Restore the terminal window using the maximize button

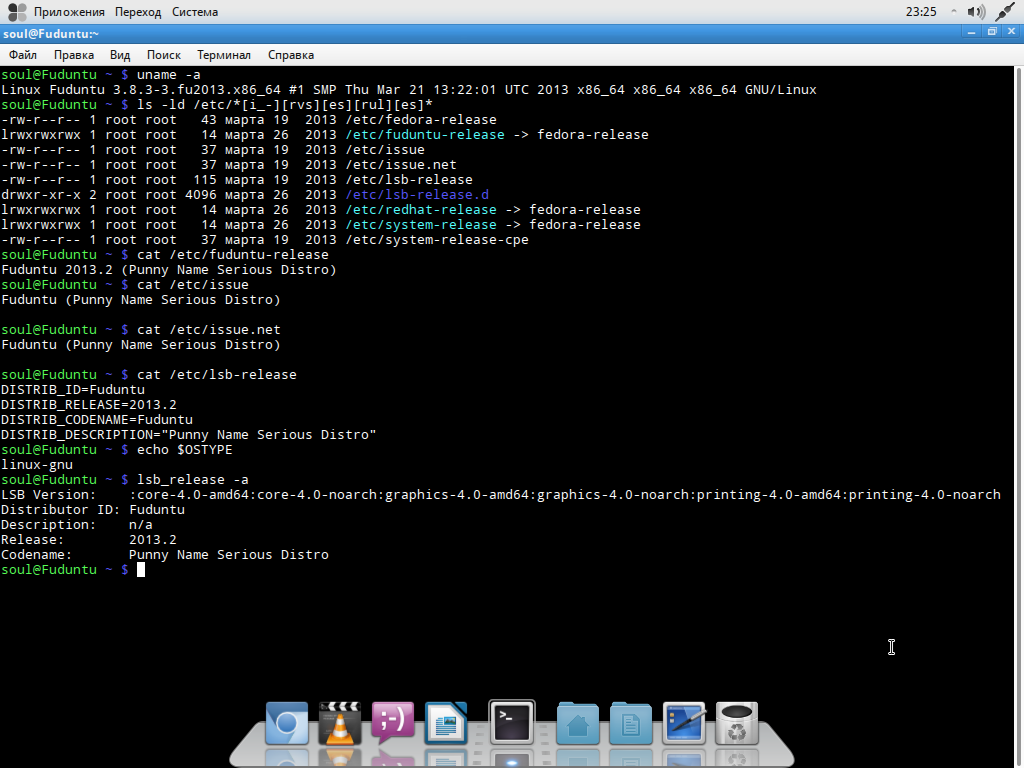coord(992,32)
